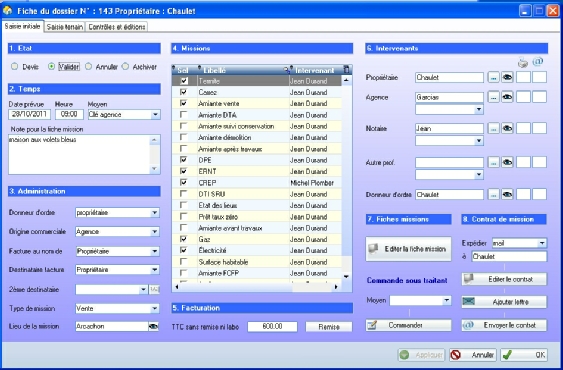Open the Moyen Clé agence dropdown
This screenshot has height=370, width=563.
coord(155,115)
